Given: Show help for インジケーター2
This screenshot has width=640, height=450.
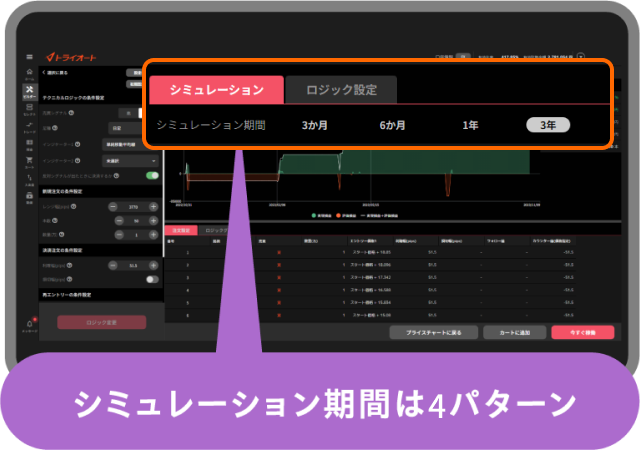Looking at the screenshot, I should click(78, 161).
